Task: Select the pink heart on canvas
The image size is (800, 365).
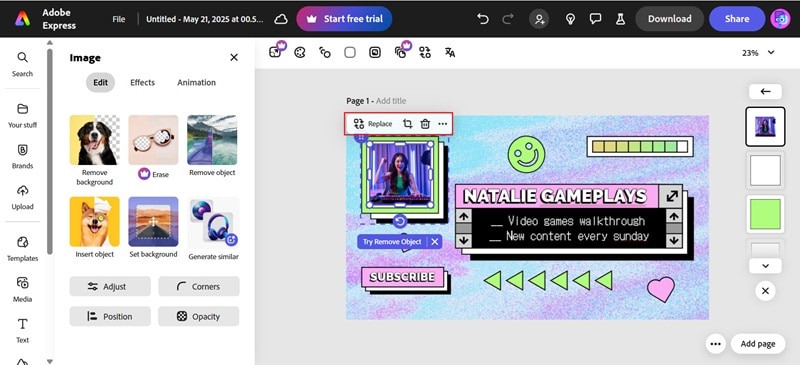Action: click(x=661, y=289)
